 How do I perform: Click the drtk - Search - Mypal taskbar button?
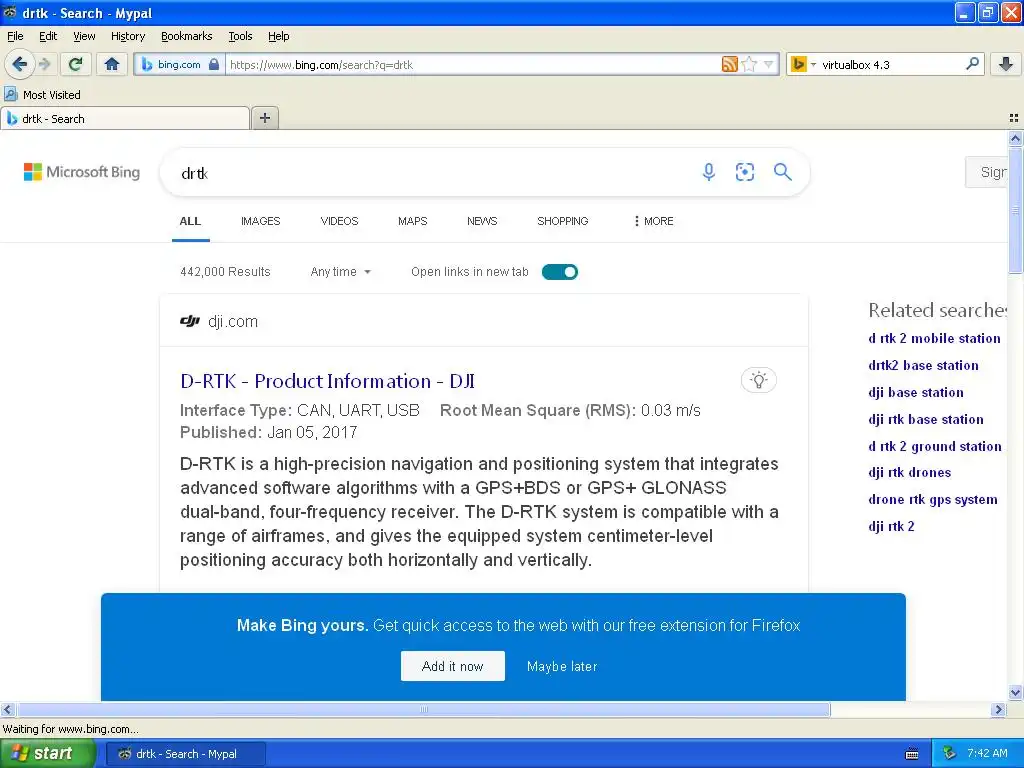(185, 754)
